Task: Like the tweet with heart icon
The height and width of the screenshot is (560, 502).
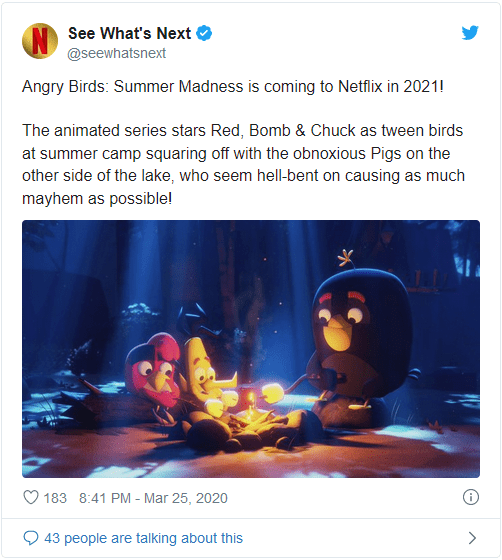Action: pos(31,497)
